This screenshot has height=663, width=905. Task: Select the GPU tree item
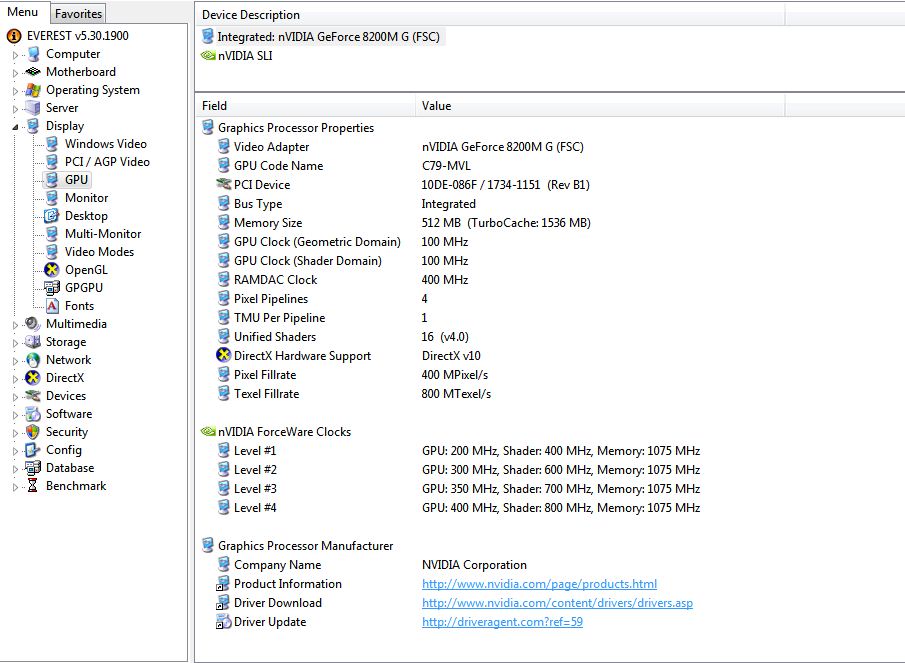pyautogui.click(x=76, y=179)
